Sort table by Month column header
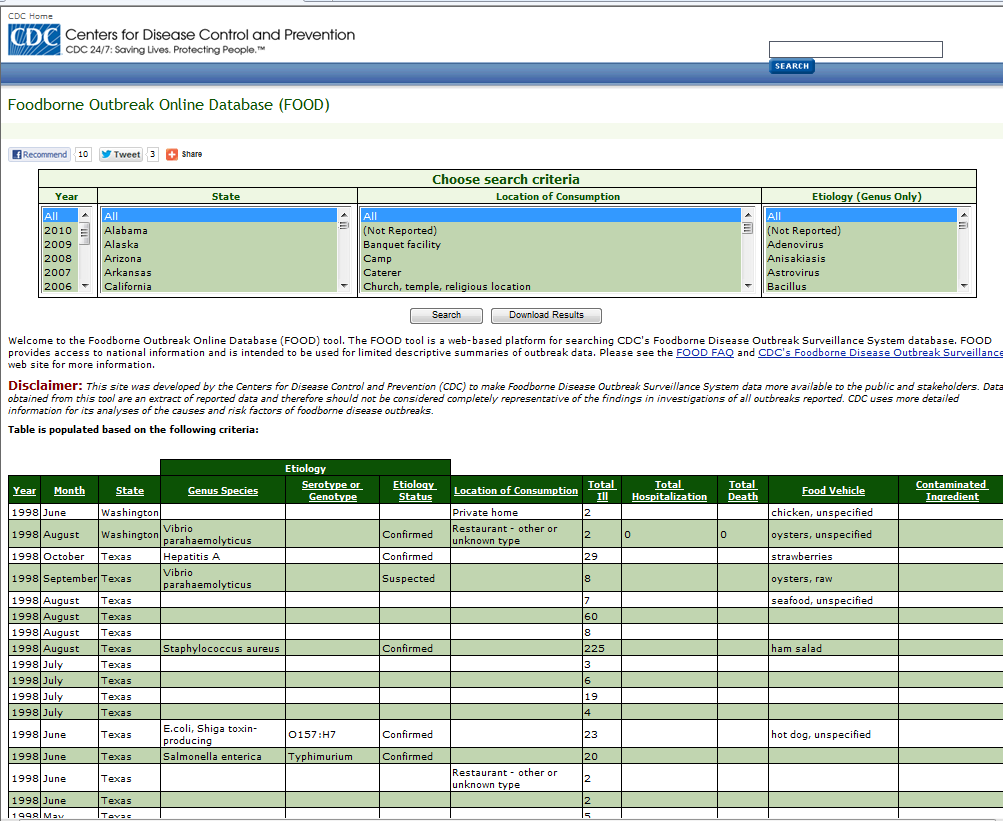1003x821 pixels. (69, 491)
